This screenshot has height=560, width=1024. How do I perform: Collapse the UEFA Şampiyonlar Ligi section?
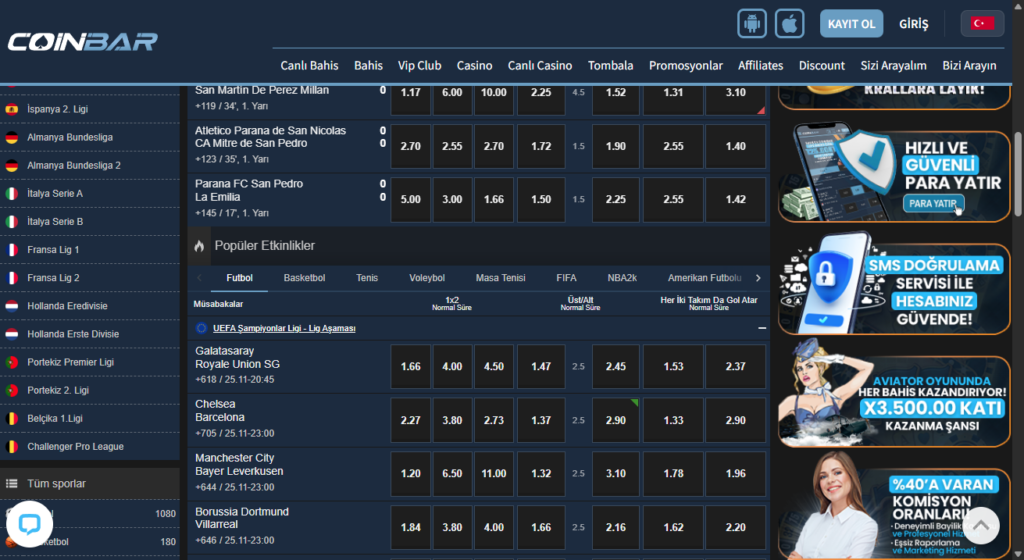click(762, 328)
